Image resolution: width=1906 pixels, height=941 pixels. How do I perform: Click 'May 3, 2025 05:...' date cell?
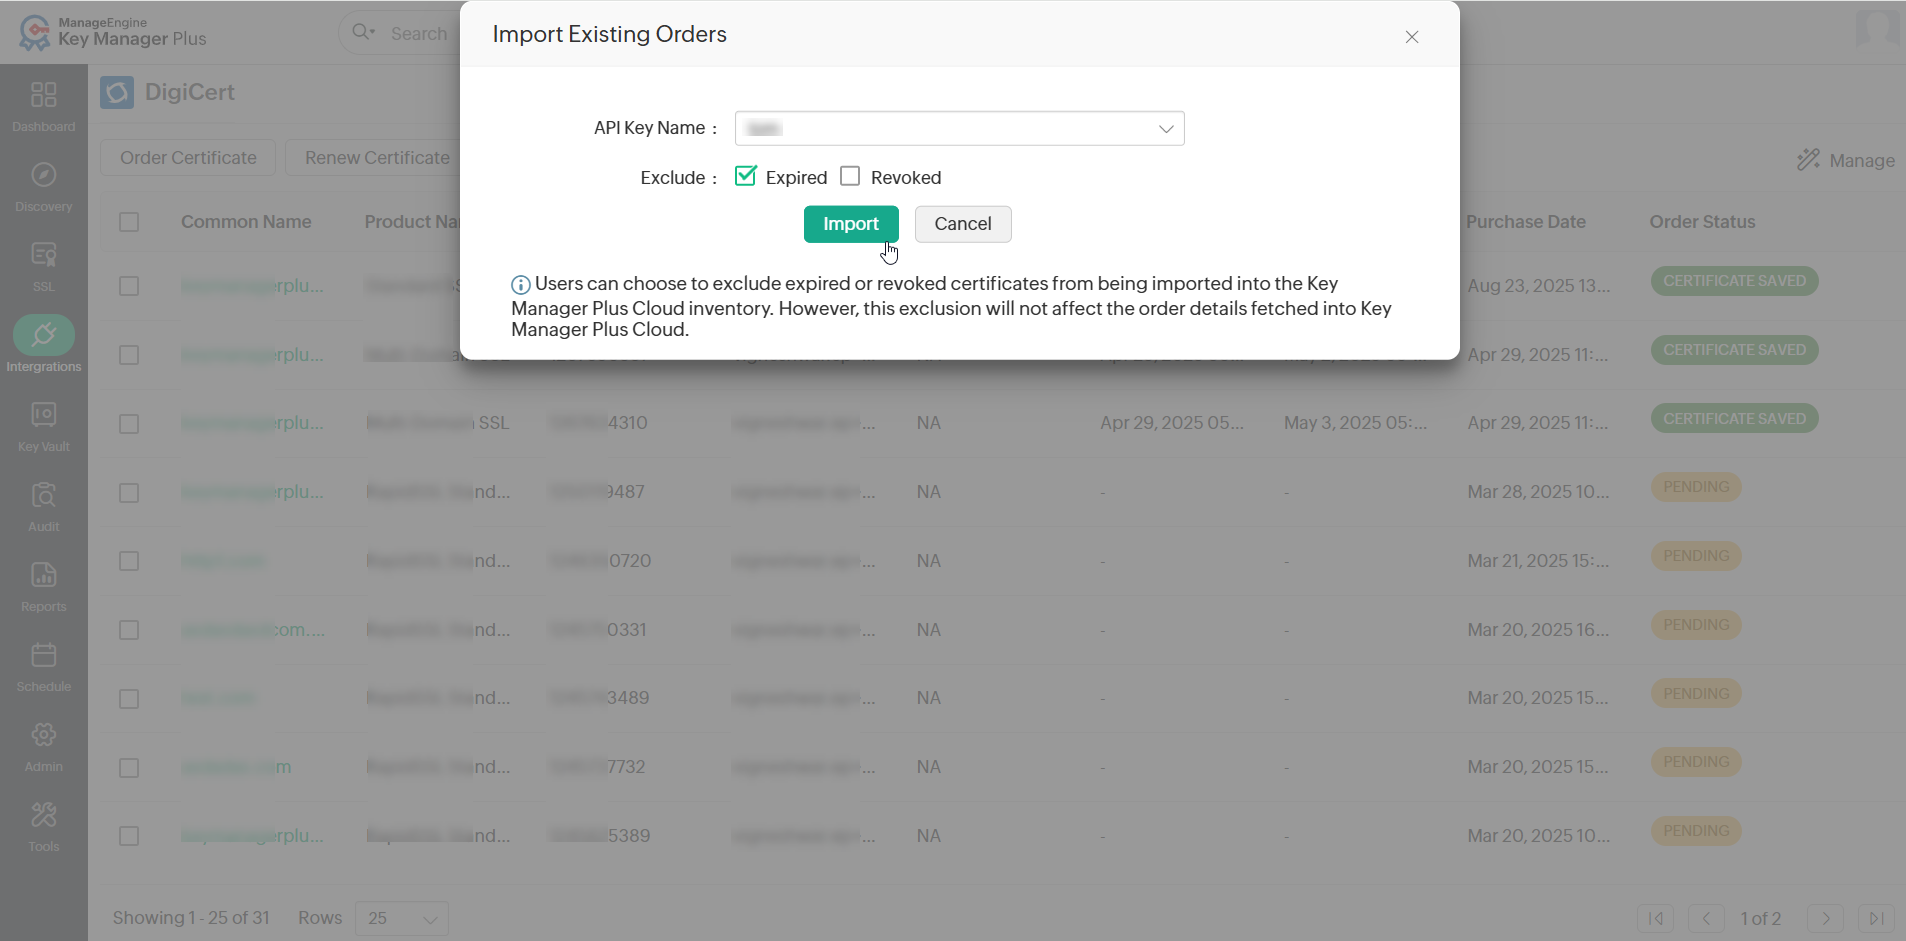1355,423
